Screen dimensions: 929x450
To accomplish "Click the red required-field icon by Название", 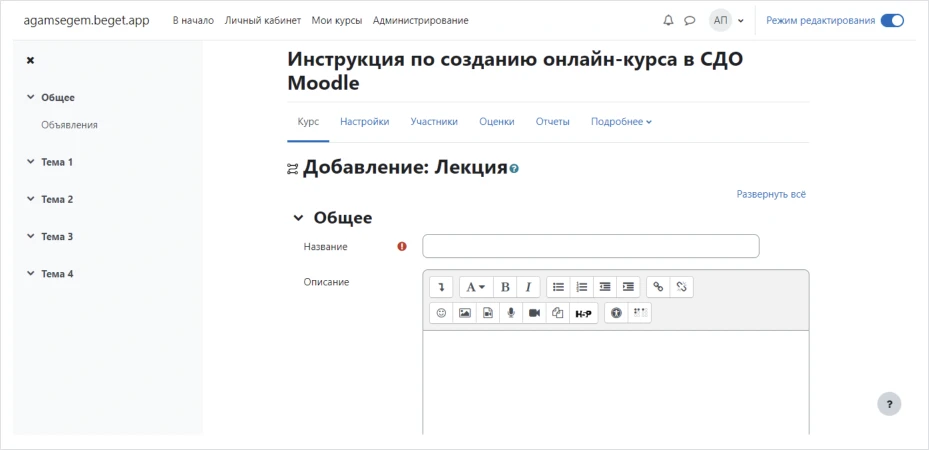I will pos(402,246).
